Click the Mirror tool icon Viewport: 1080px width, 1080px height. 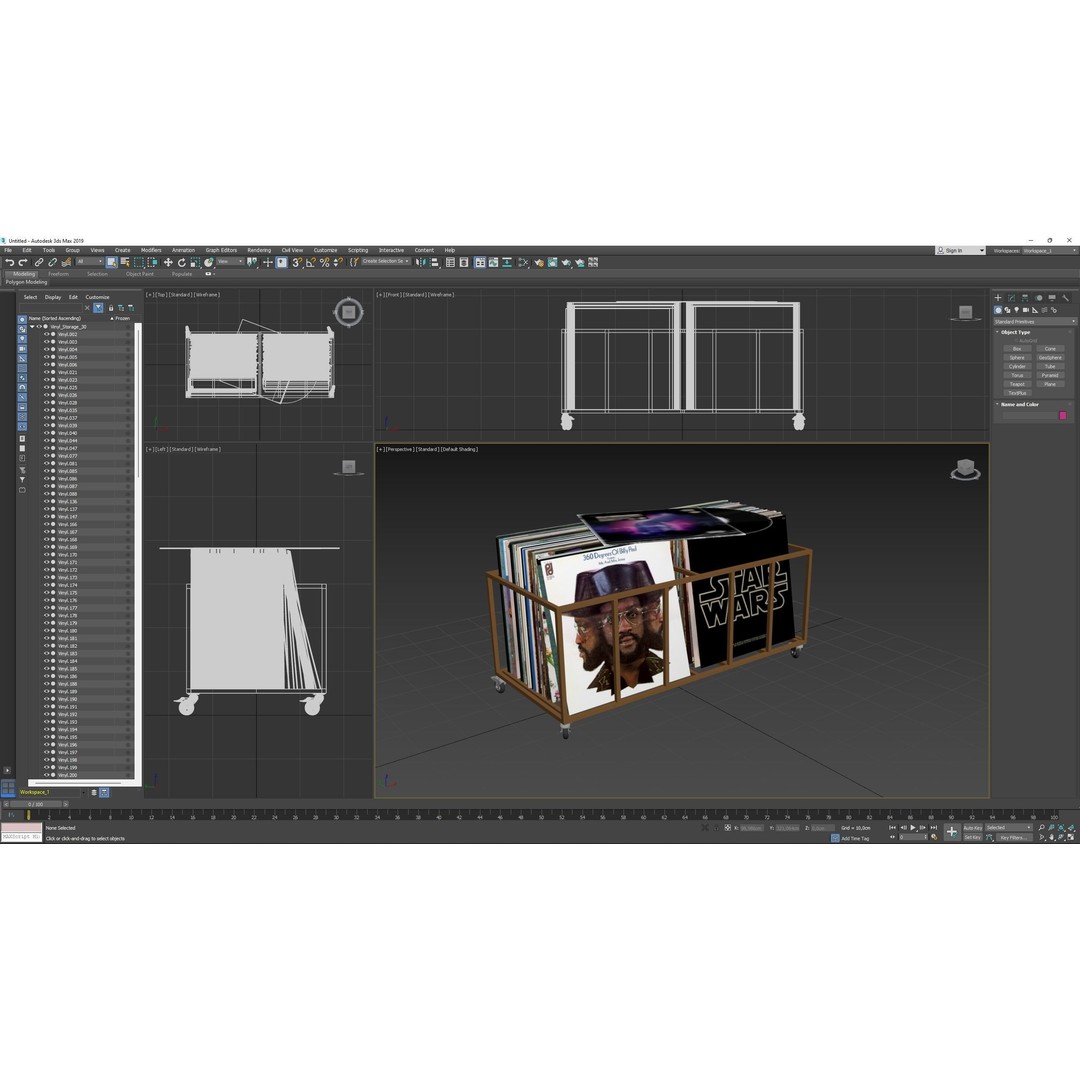[419, 262]
